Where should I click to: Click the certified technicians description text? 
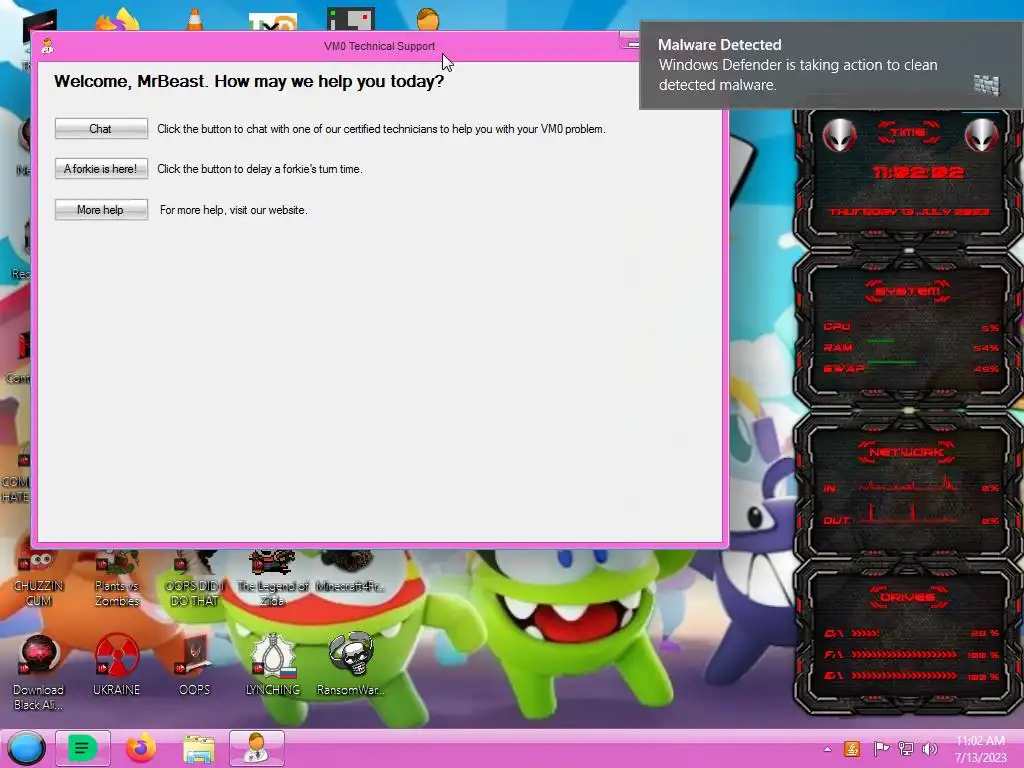pyautogui.click(x=381, y=129)
